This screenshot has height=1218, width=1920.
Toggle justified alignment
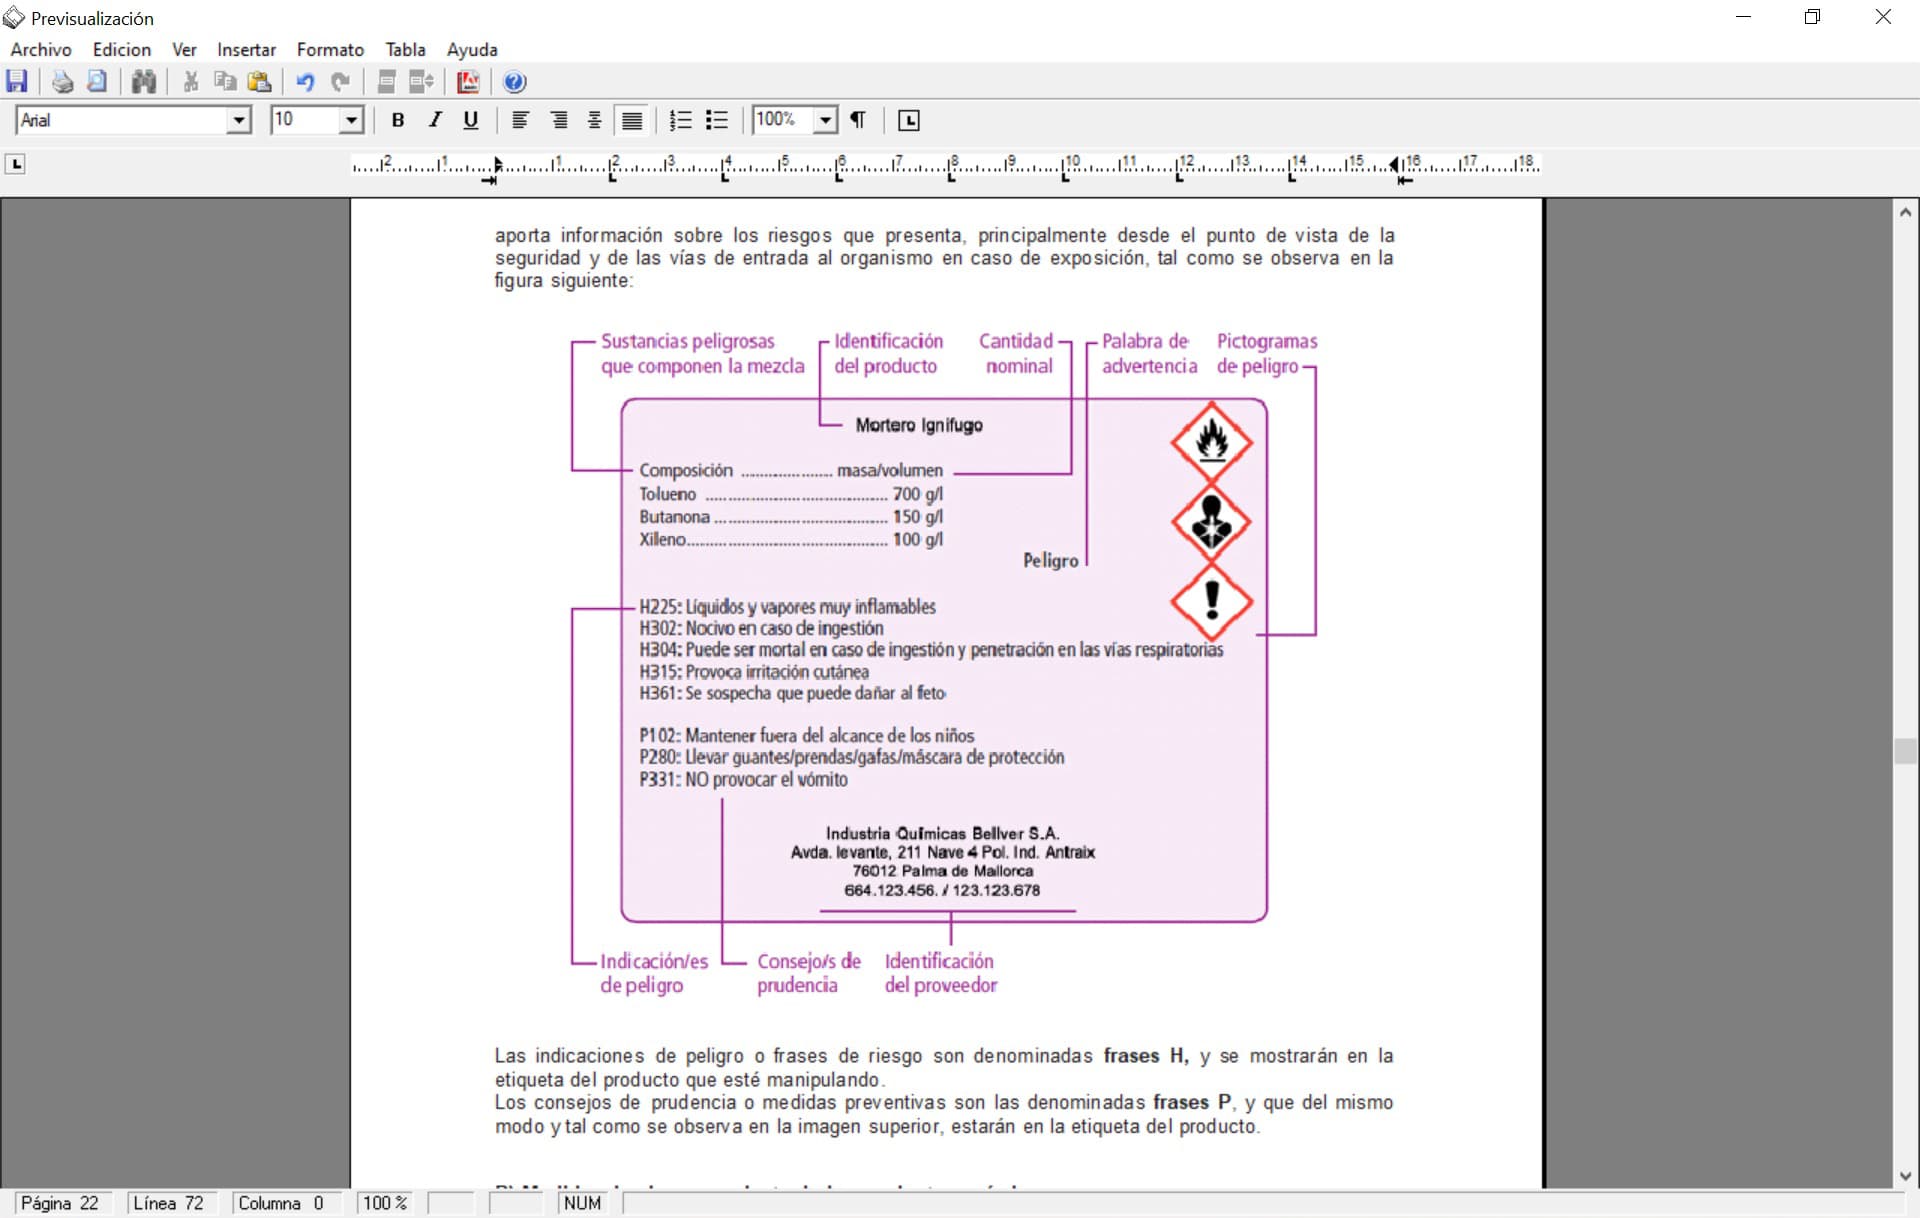tap(631, 120)
